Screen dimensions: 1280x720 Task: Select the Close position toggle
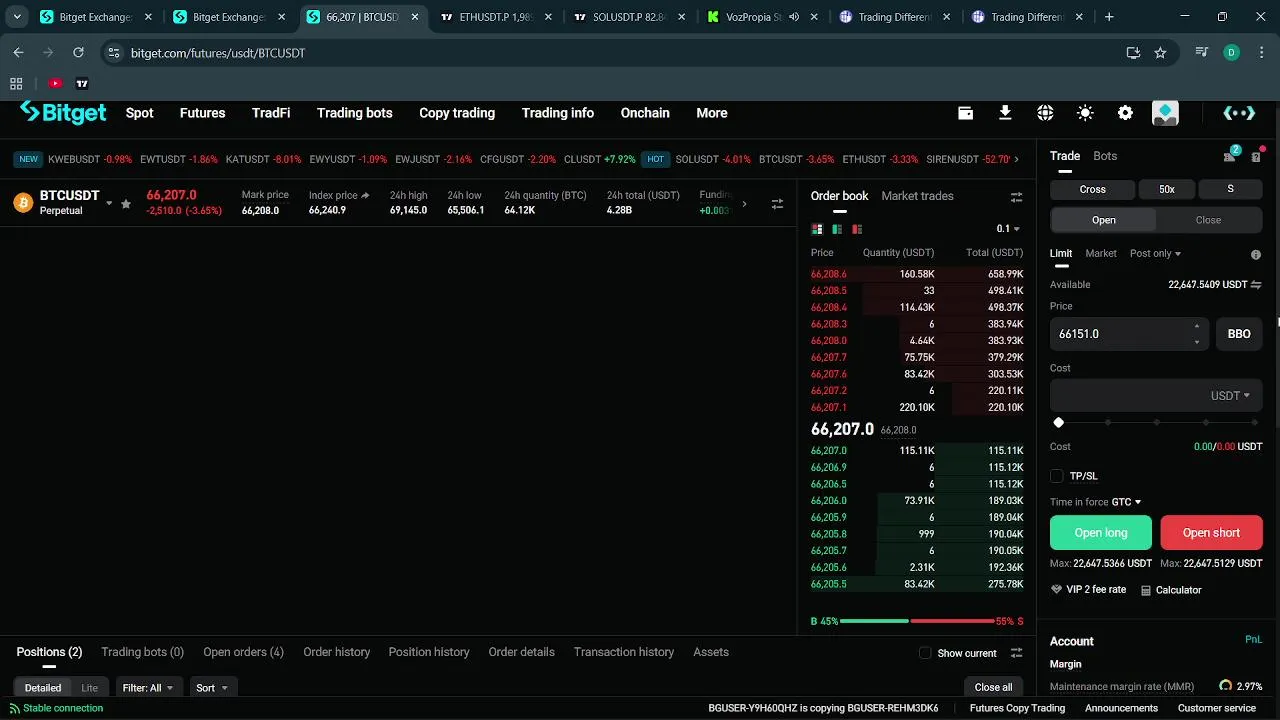[1208, 220]
